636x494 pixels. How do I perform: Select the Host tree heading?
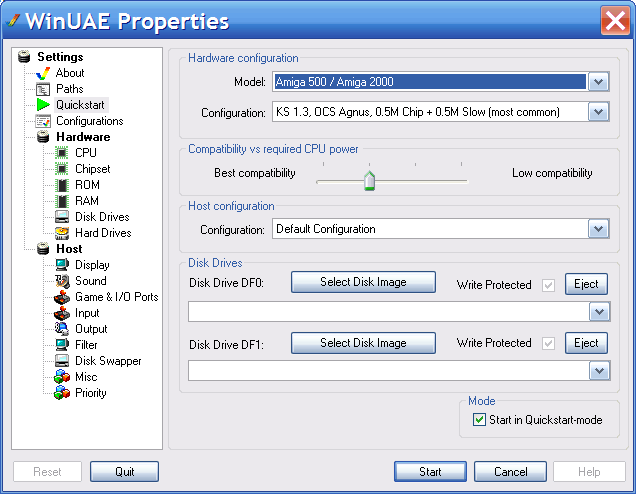pyautogui.click(x=69, y=249)
